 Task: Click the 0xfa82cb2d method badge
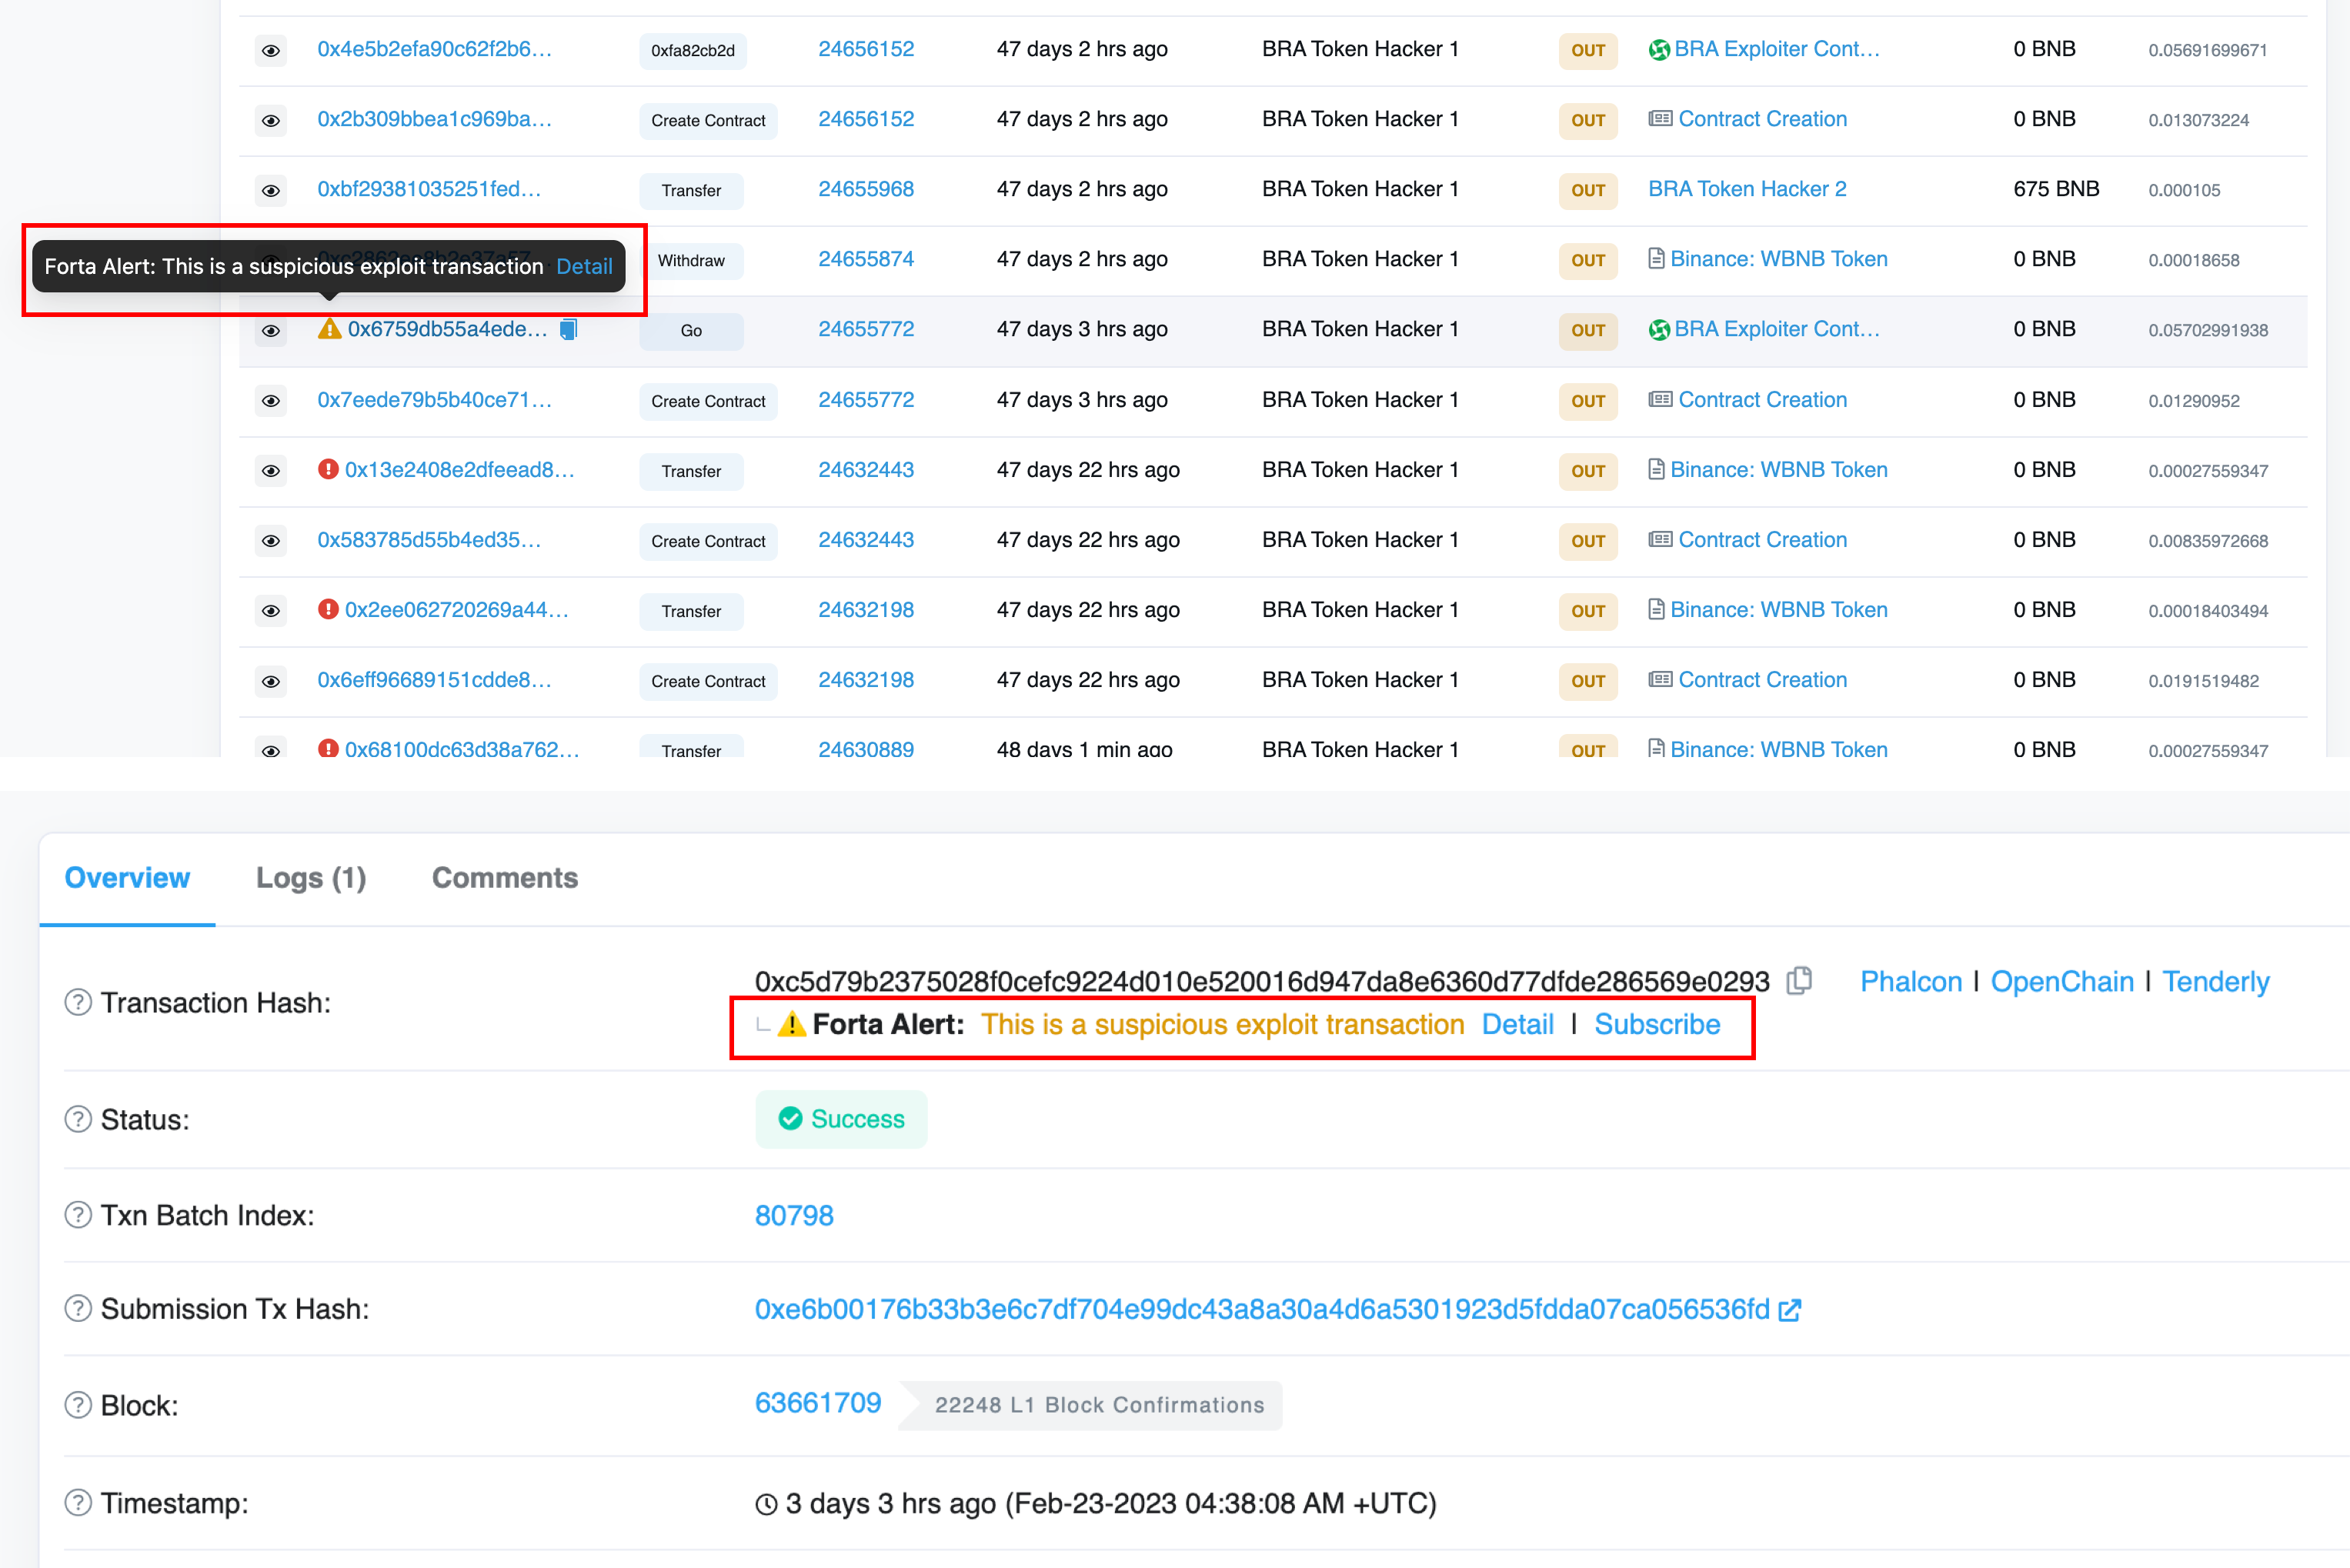pyautogui.click(x=693, y=51)
